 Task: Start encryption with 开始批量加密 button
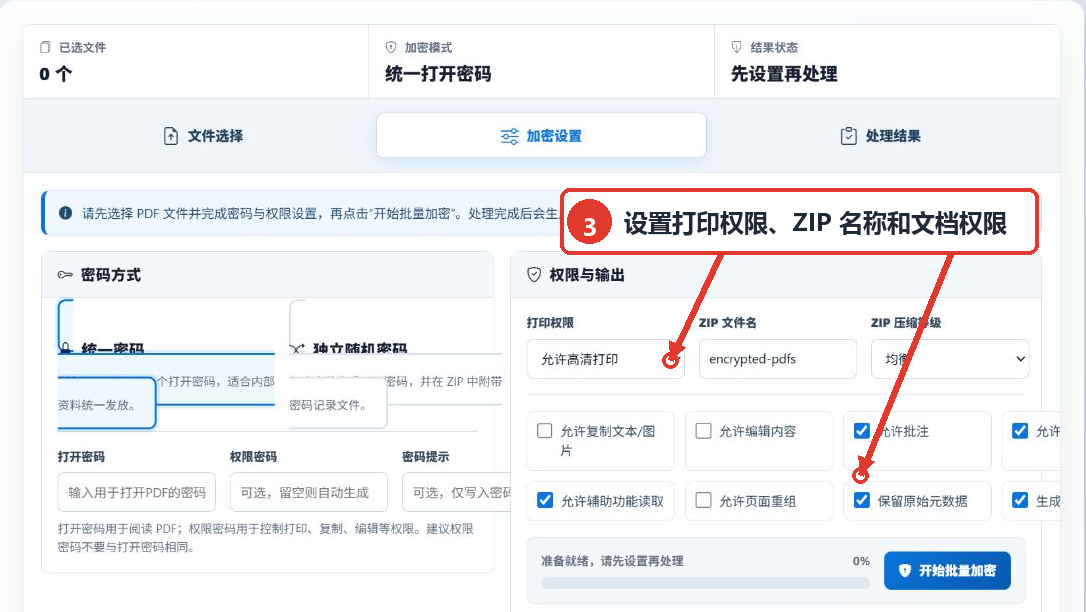(x=947, y=570)
